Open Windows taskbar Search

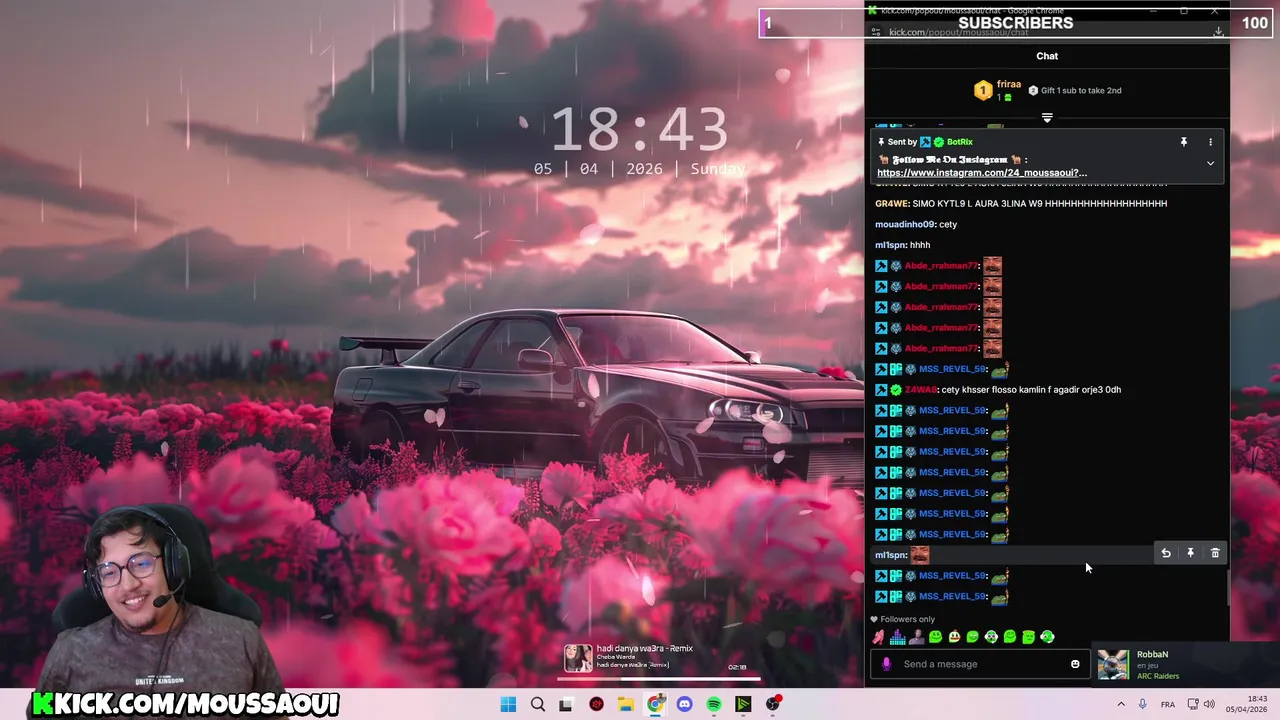538,704
